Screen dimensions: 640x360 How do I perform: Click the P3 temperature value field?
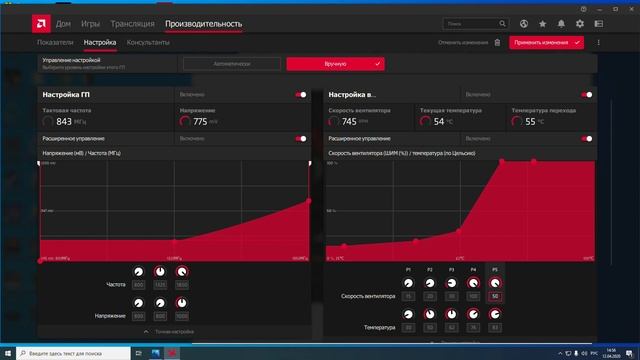pyautogui.click(x=451, y=328)
